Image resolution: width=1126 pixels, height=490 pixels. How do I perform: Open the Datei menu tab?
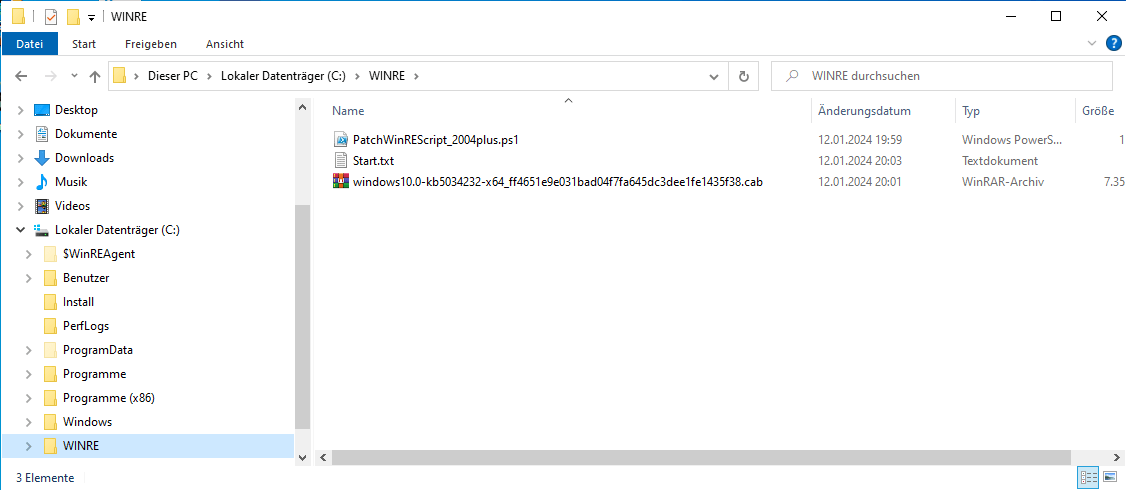(x=30, y=44)
